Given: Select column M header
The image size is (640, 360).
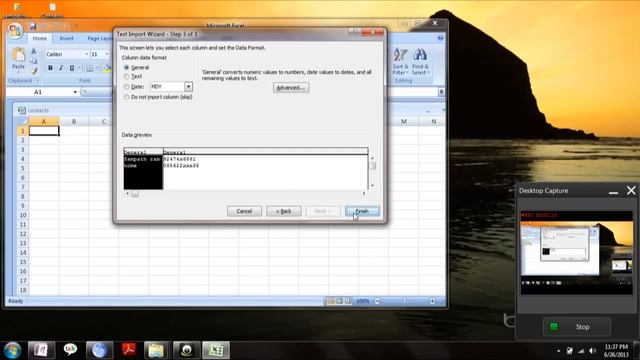Looking at the screenshot, I should coord(404,121).
